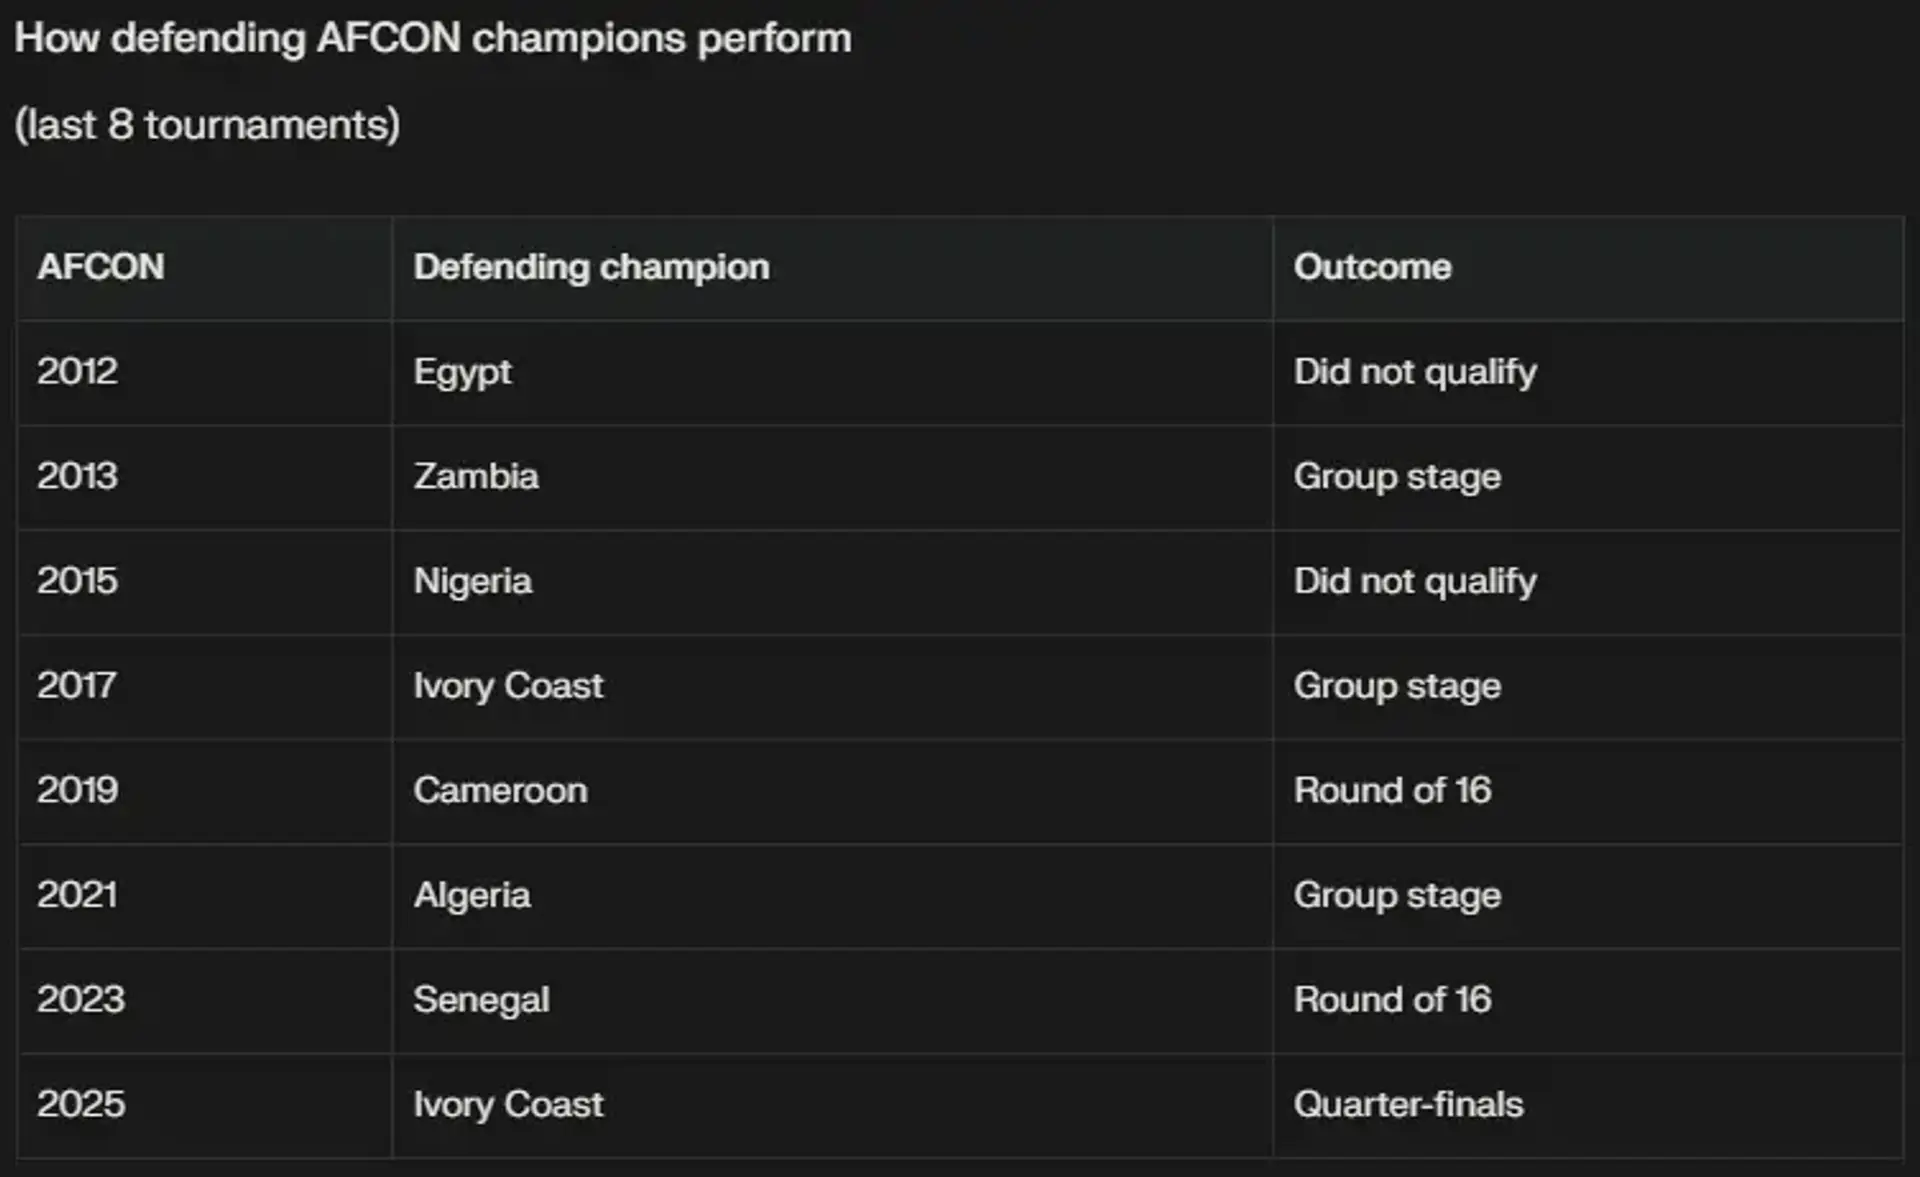Click Group stage in Algeria row
1920x1177 pixels.
[x=1397, y=895]
